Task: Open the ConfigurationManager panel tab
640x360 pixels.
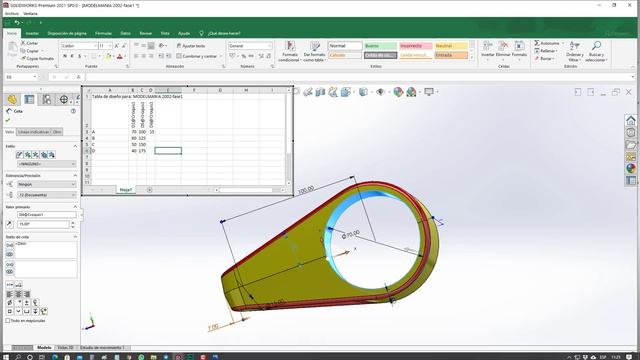Action: point(47,99)
